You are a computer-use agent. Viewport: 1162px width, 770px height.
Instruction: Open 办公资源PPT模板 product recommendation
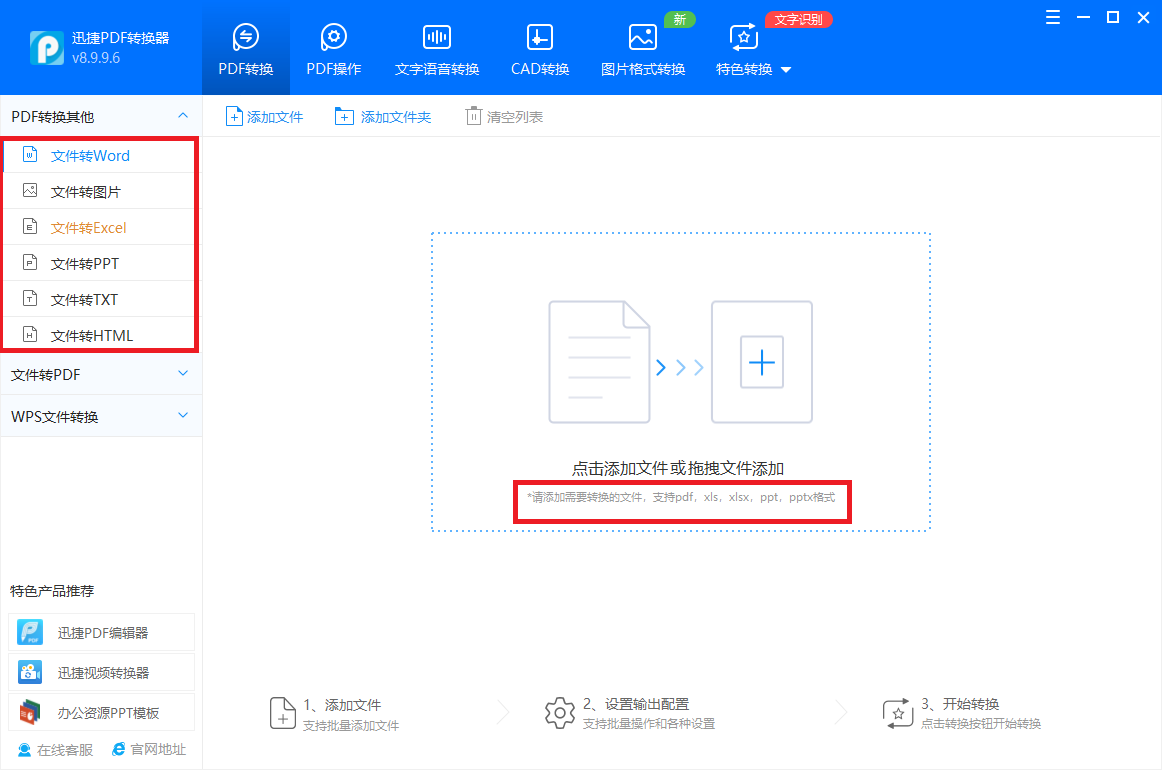click(102, 712)
